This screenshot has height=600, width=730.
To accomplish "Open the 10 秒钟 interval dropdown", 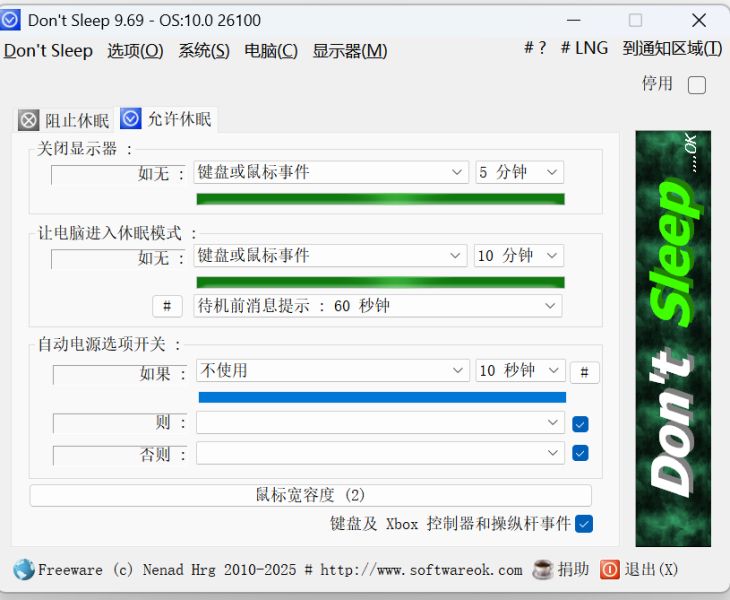I will point(520,371).
